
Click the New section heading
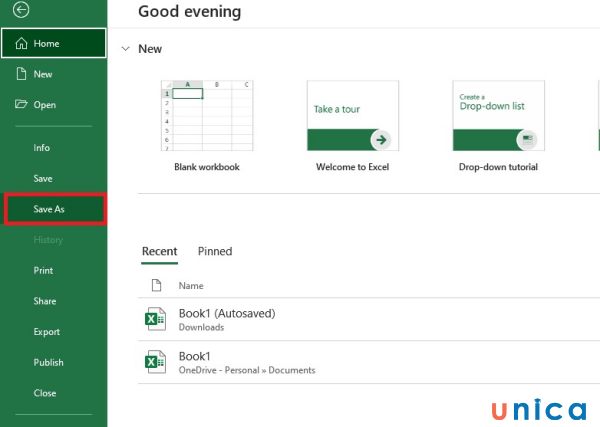tap(150, 49)
